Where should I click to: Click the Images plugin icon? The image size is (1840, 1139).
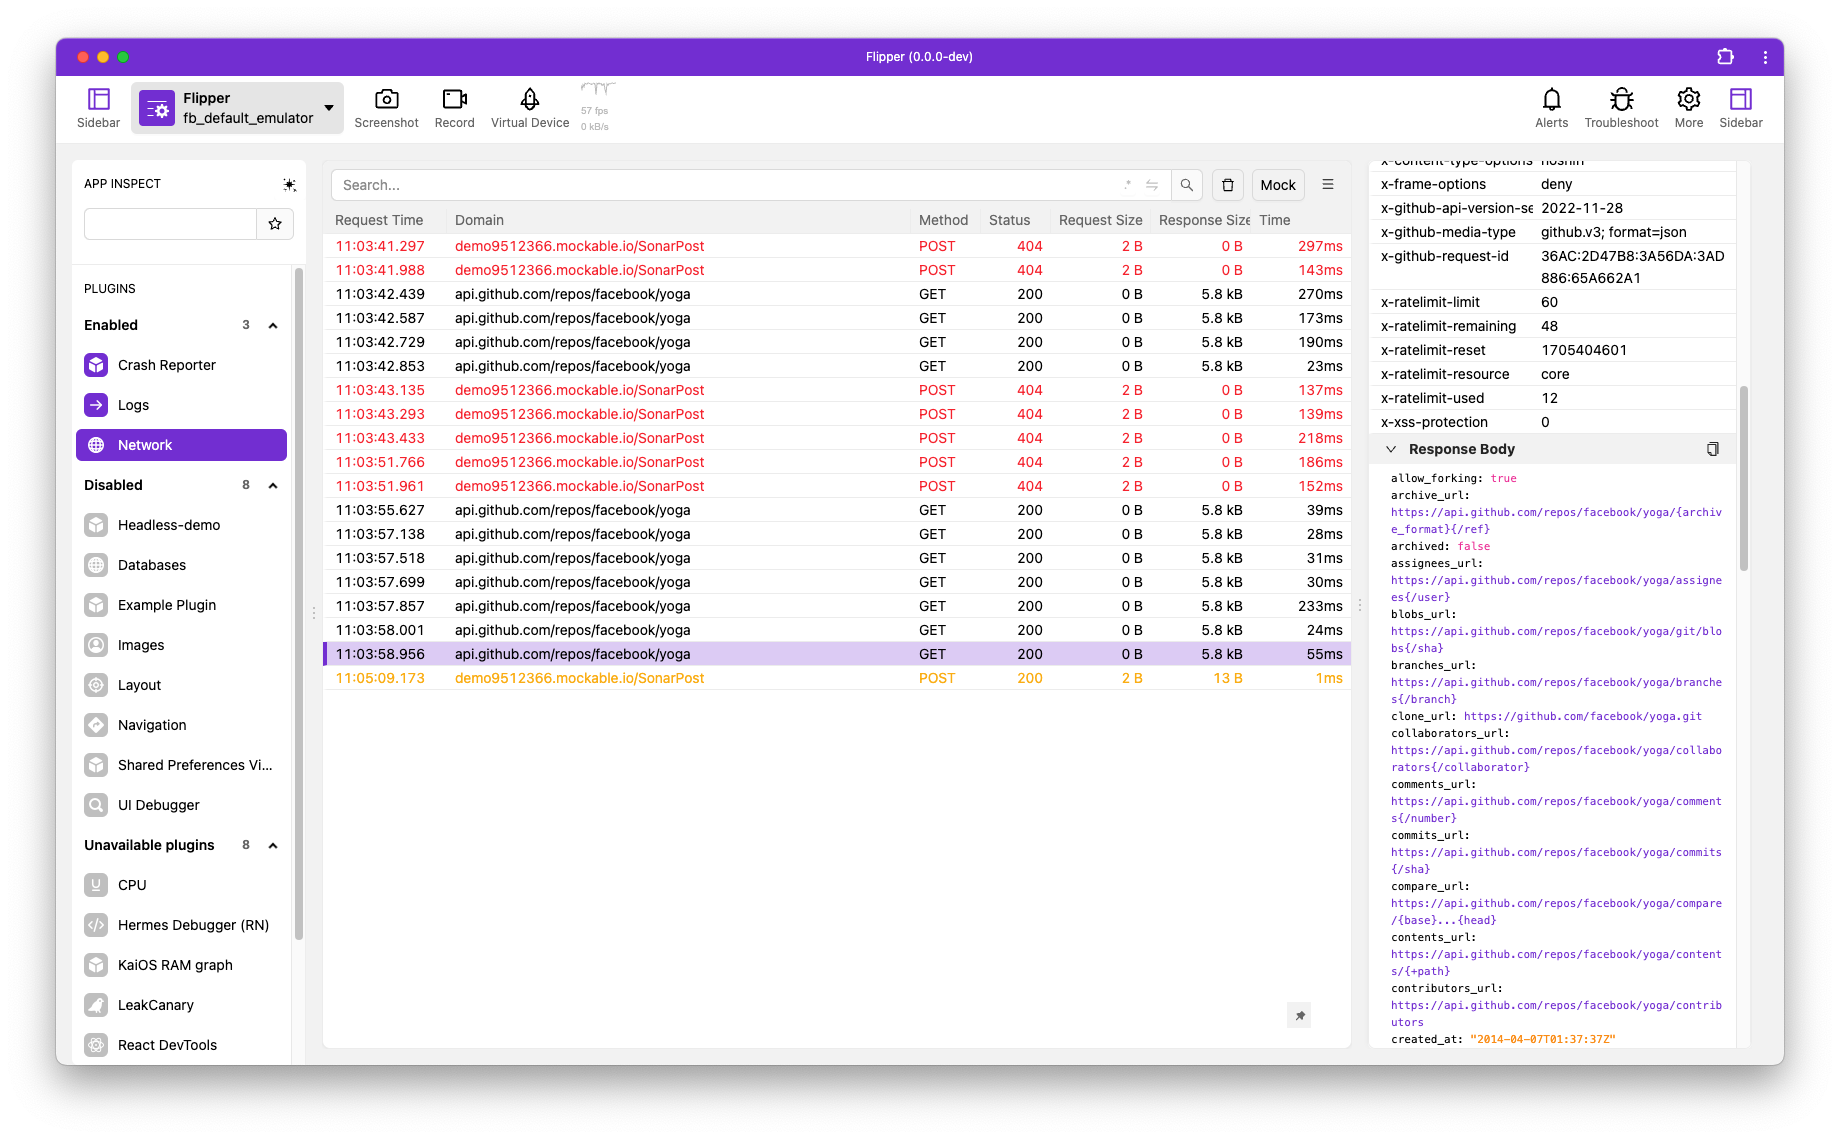click(96, 645)
